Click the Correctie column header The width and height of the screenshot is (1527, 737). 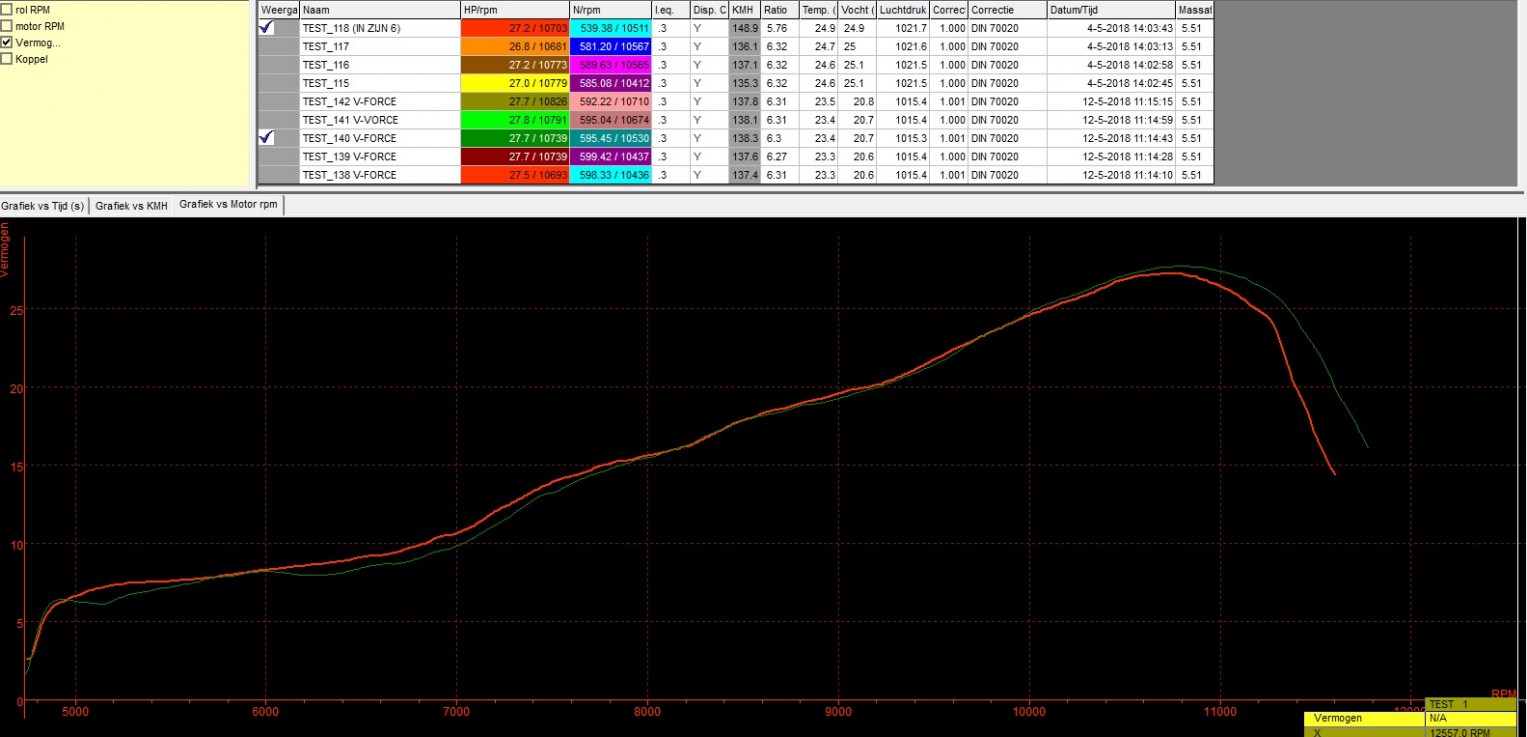point(1007,9)
